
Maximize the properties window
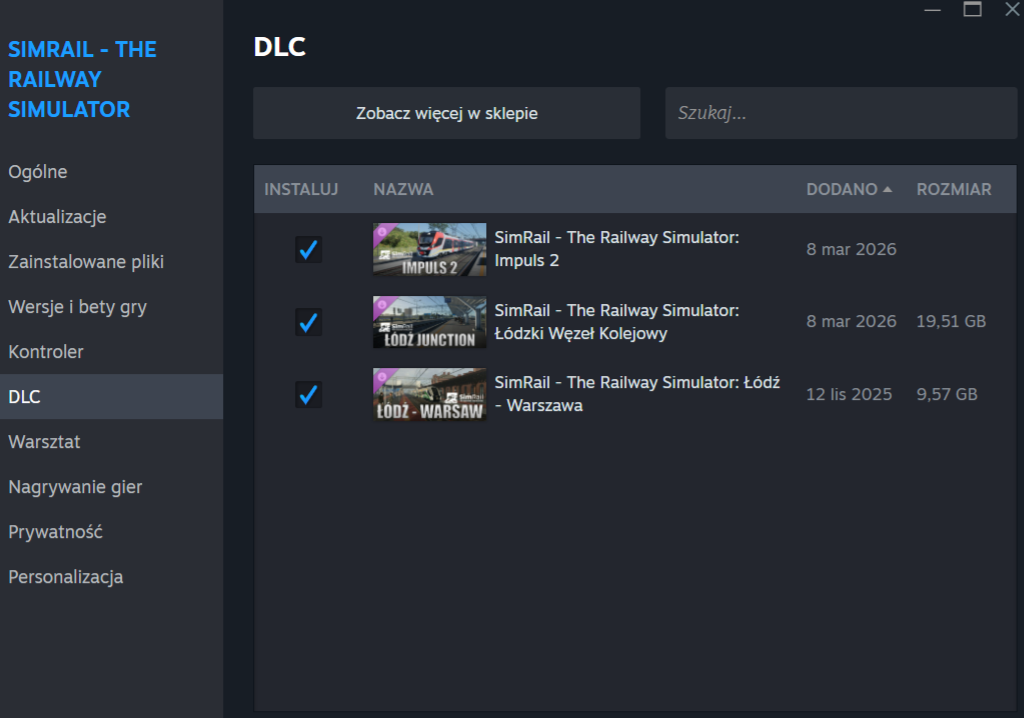point(972,9)
